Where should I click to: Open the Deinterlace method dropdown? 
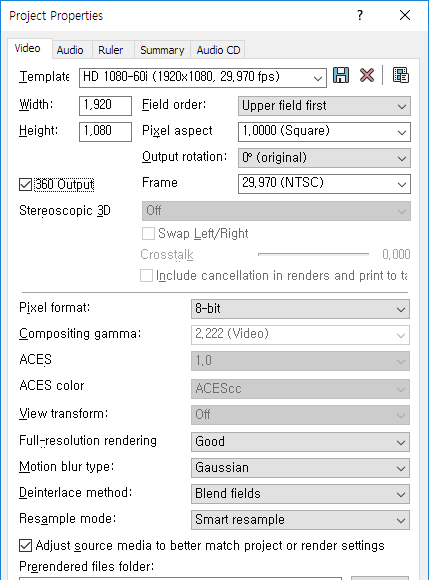[x=300, y=494]
